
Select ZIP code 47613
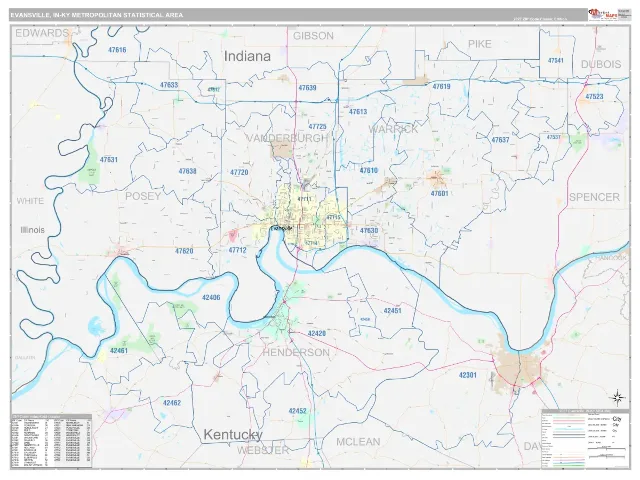(x=358, y=111)
